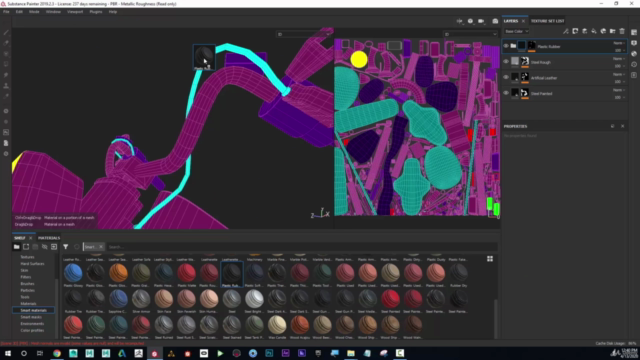Click the Add smart material icon
This screenshot has height=360, width=640.
click(x=603, y=31)
